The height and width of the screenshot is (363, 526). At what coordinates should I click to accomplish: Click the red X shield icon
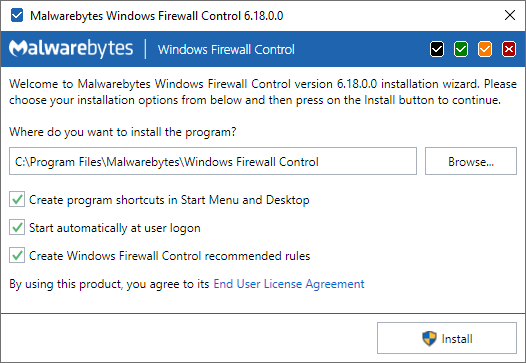(x=509, y=49)
